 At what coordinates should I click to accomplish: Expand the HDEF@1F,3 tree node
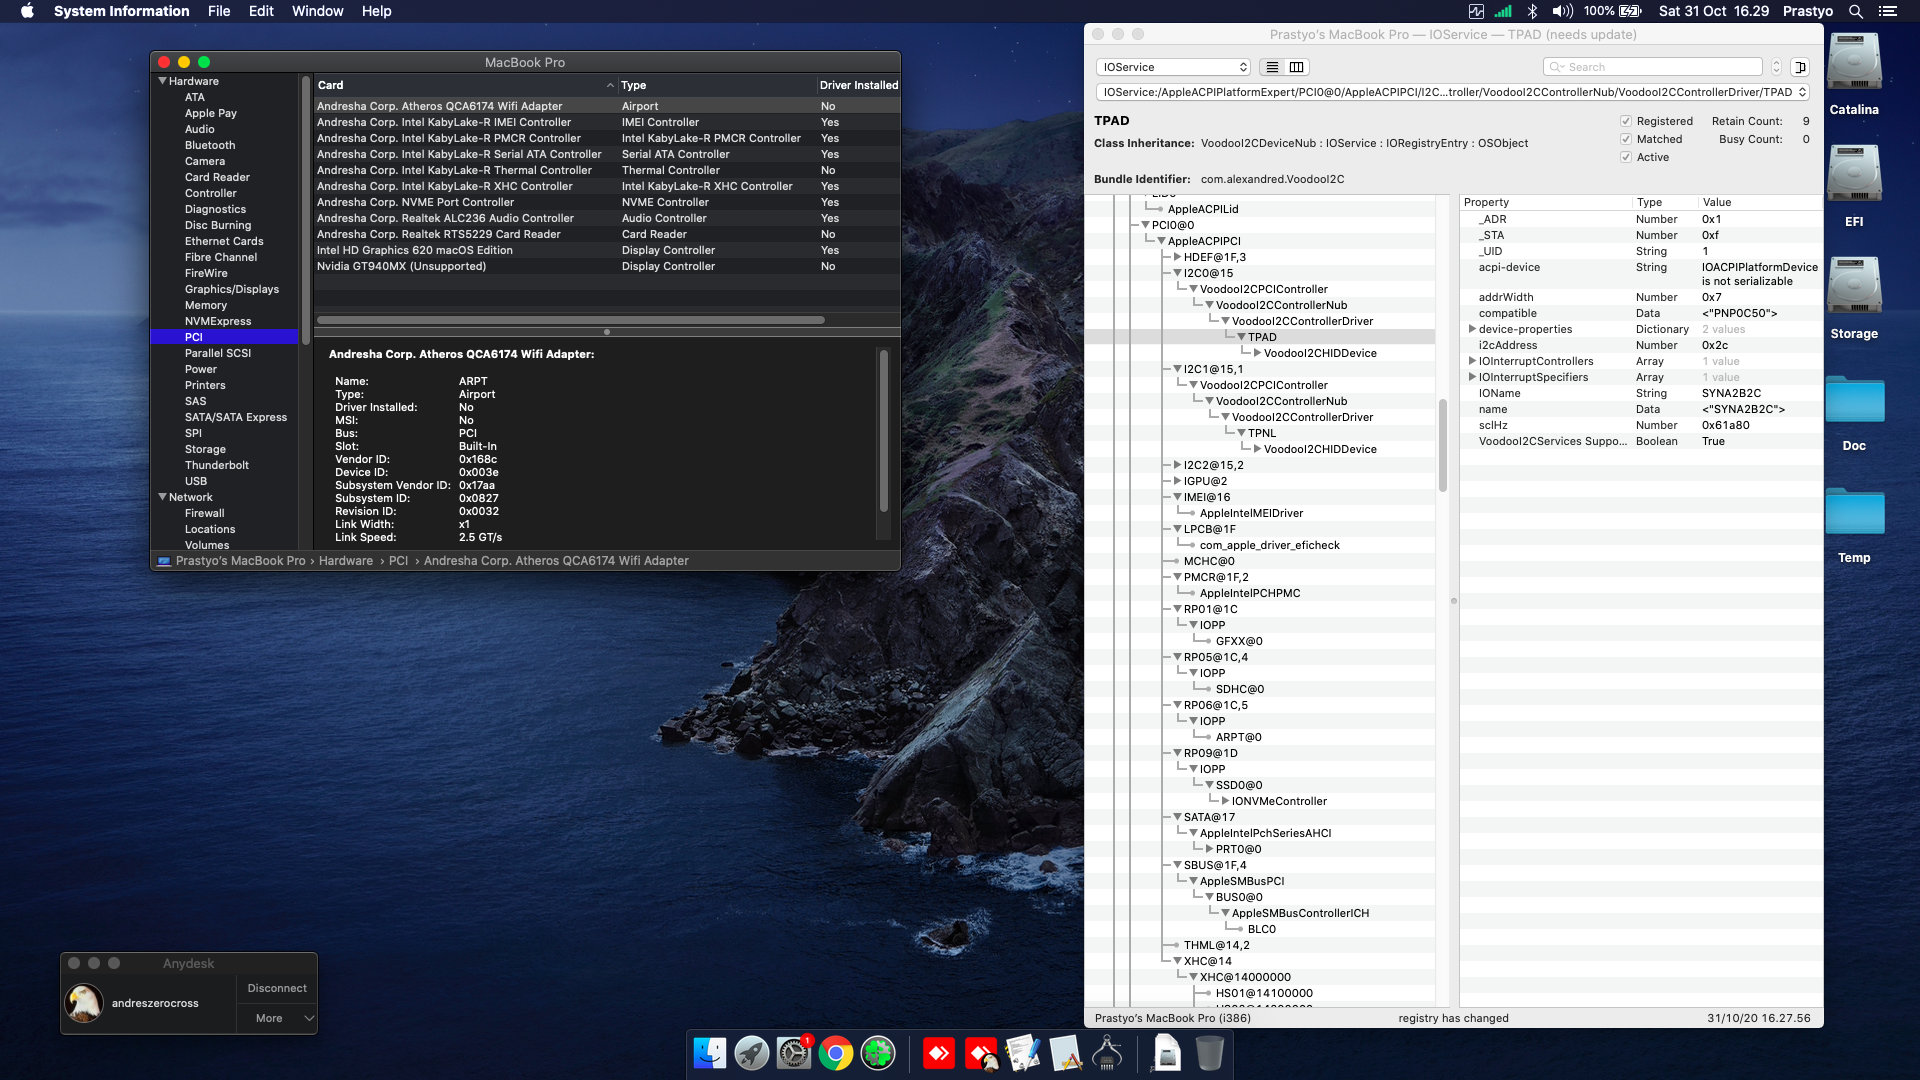coord(1177,257)
